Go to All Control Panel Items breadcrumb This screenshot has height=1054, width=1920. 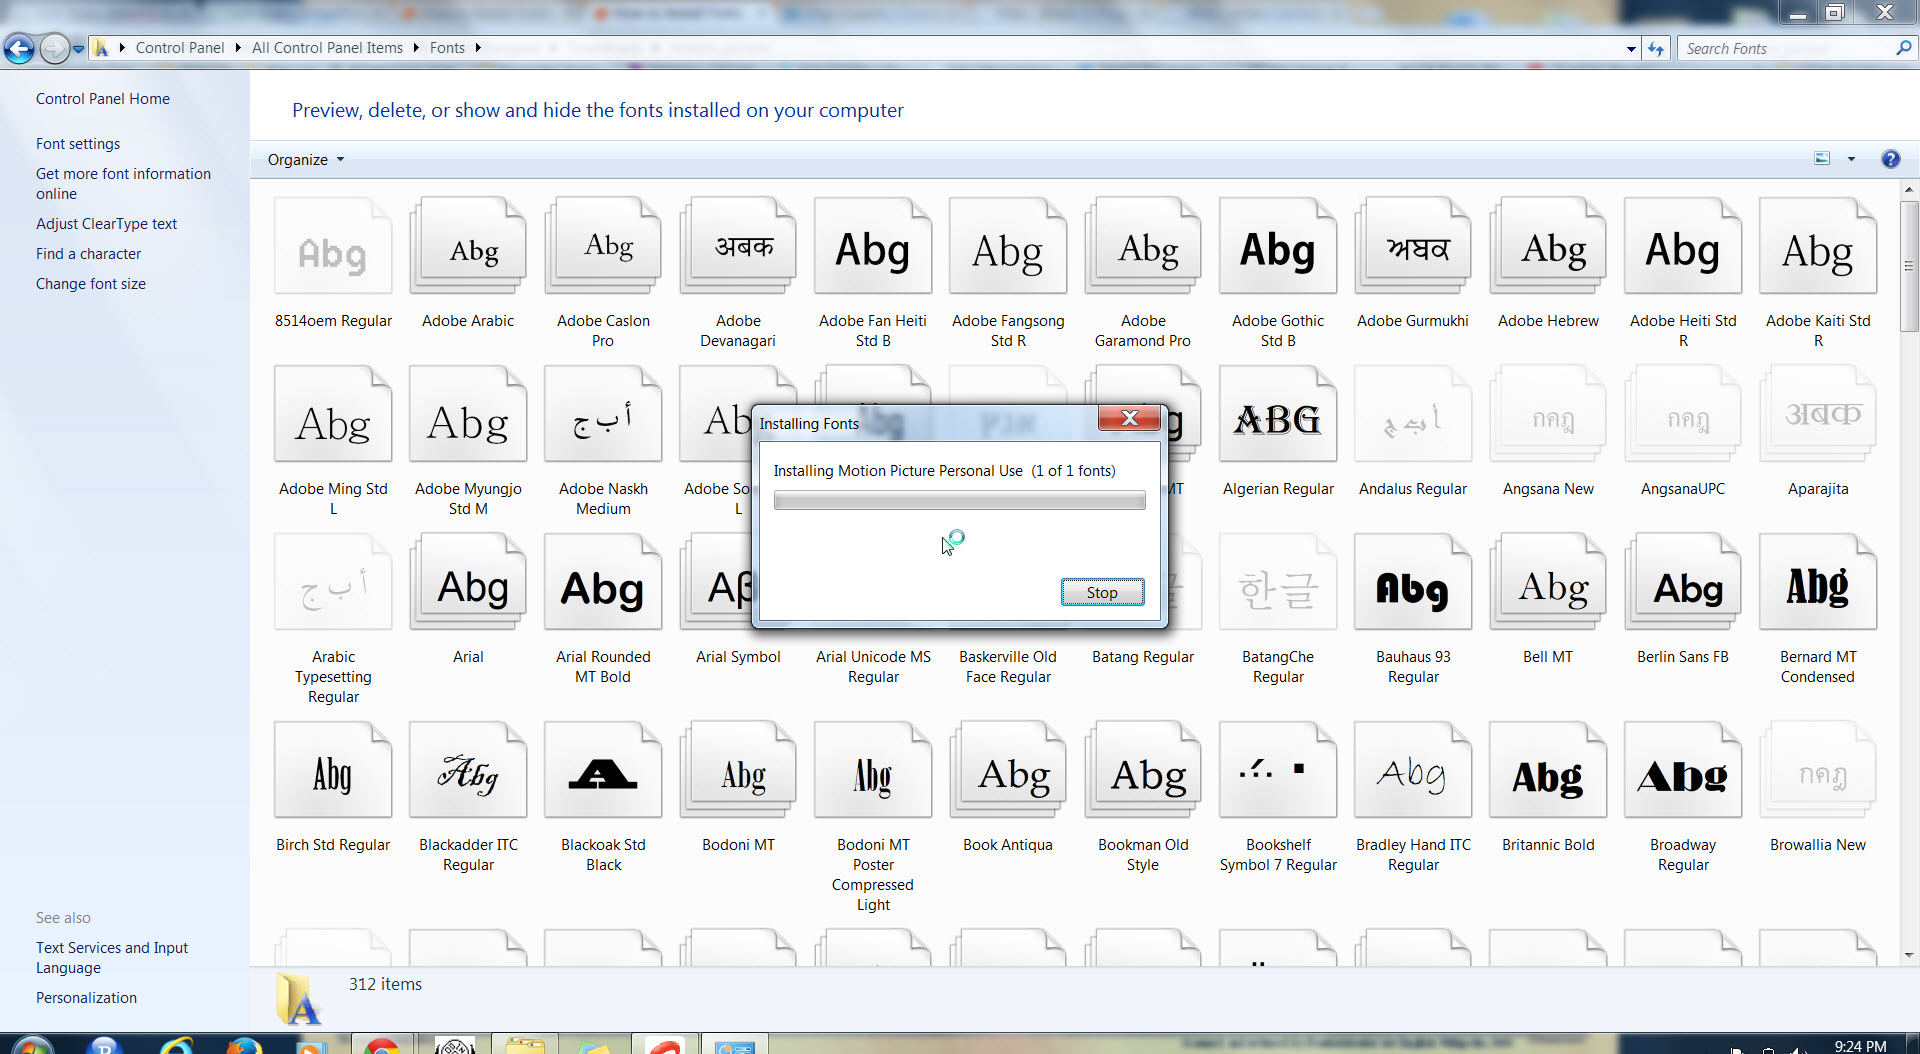[327, 48]
